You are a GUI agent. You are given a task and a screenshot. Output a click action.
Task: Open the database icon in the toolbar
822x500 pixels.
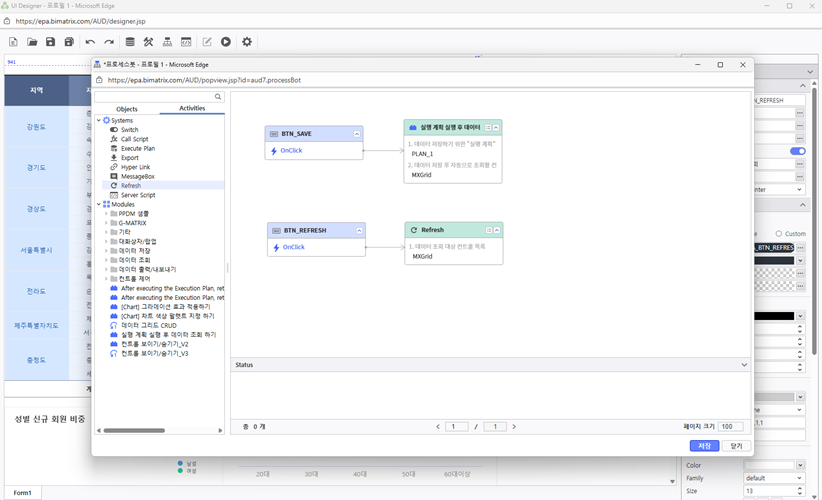click(129, 42)
